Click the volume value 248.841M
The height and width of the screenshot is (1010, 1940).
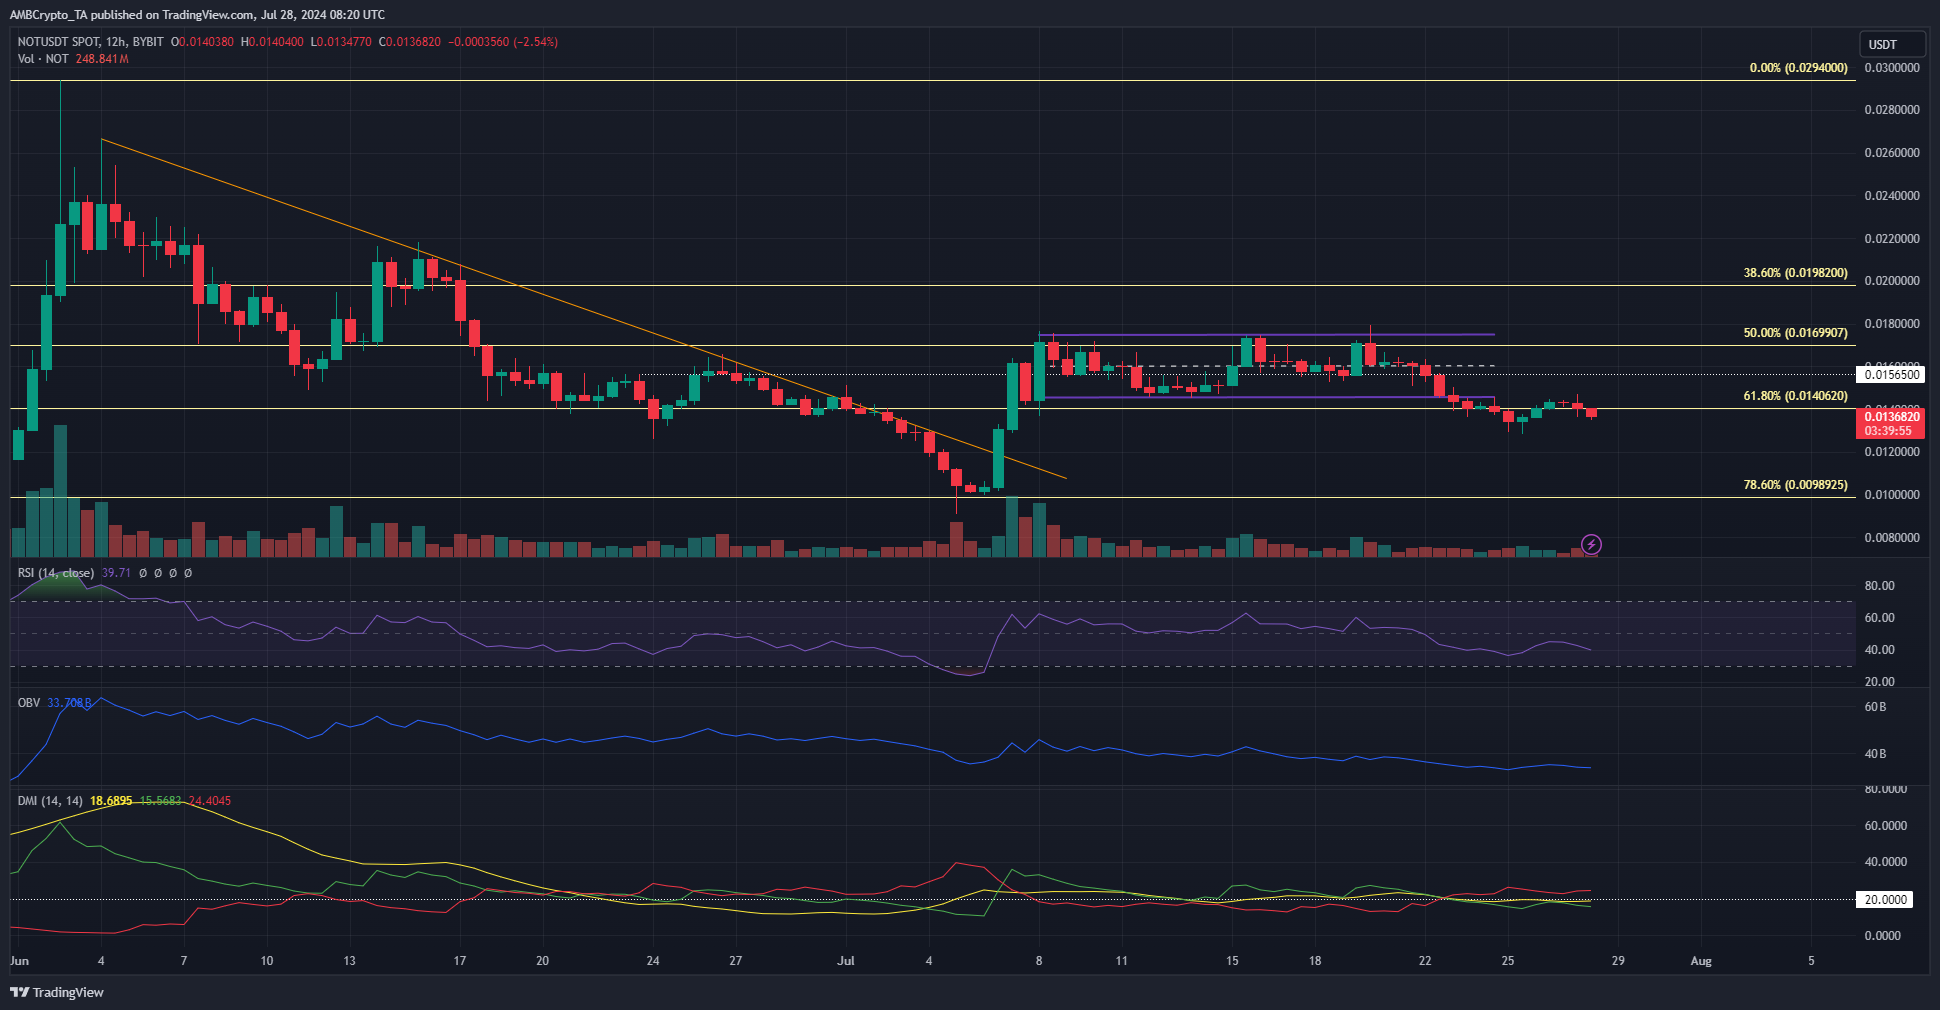pos(102,59)
